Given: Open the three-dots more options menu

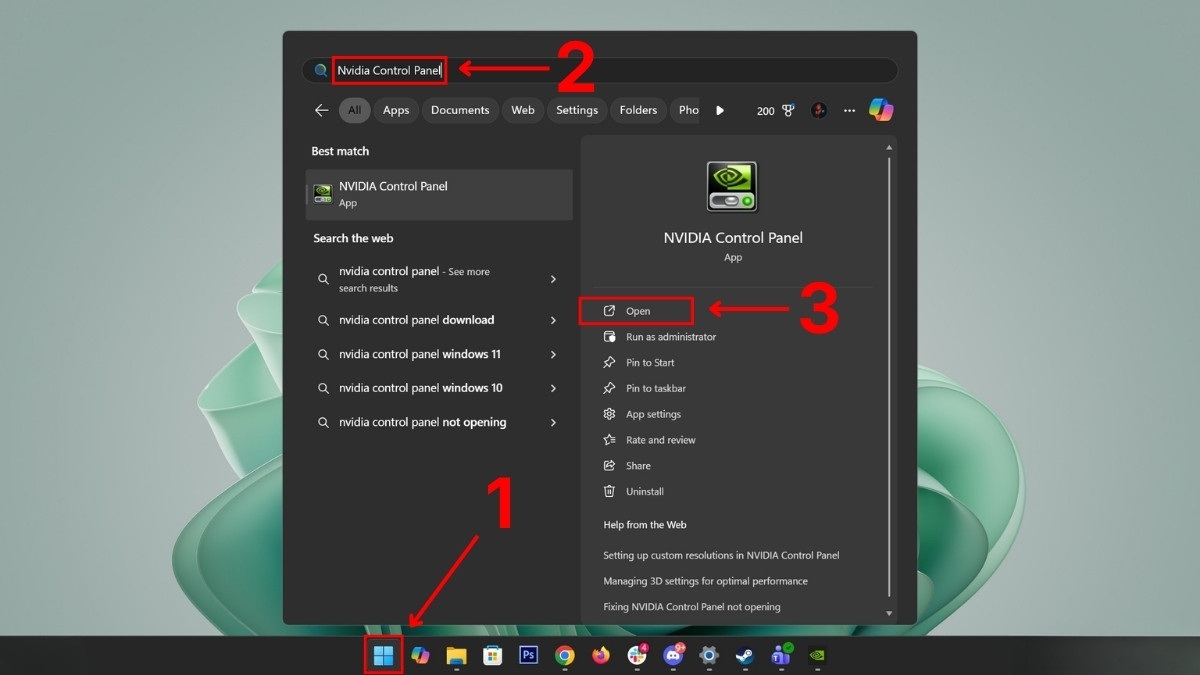Looking at the screenshot, I should [x=850, y=110].
